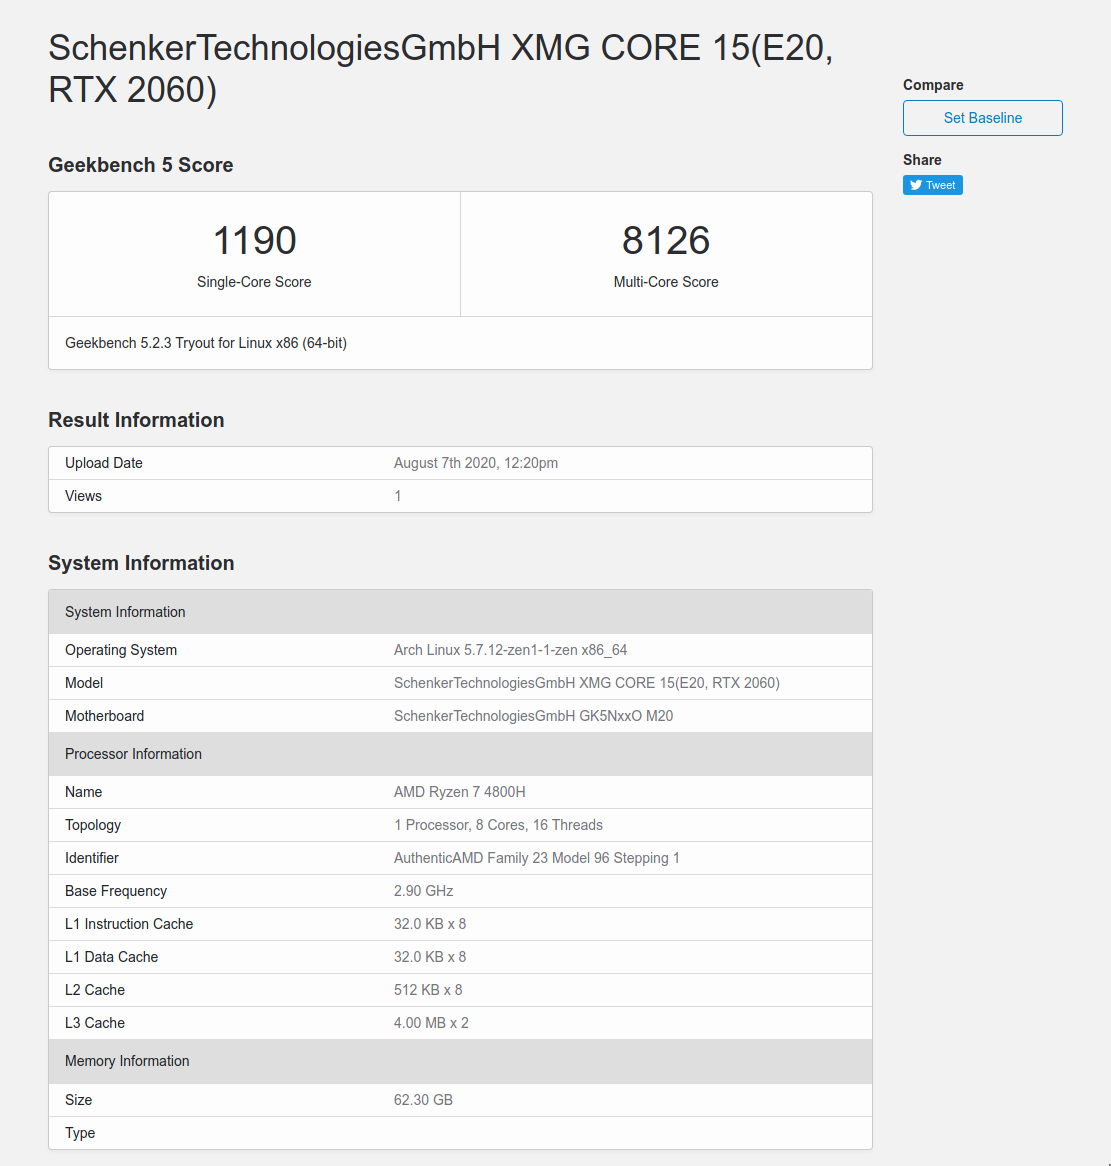The width and height of the screenshot is (1111, 1166).
Task: Click the memory Type row label
Action: [80, 1133]
